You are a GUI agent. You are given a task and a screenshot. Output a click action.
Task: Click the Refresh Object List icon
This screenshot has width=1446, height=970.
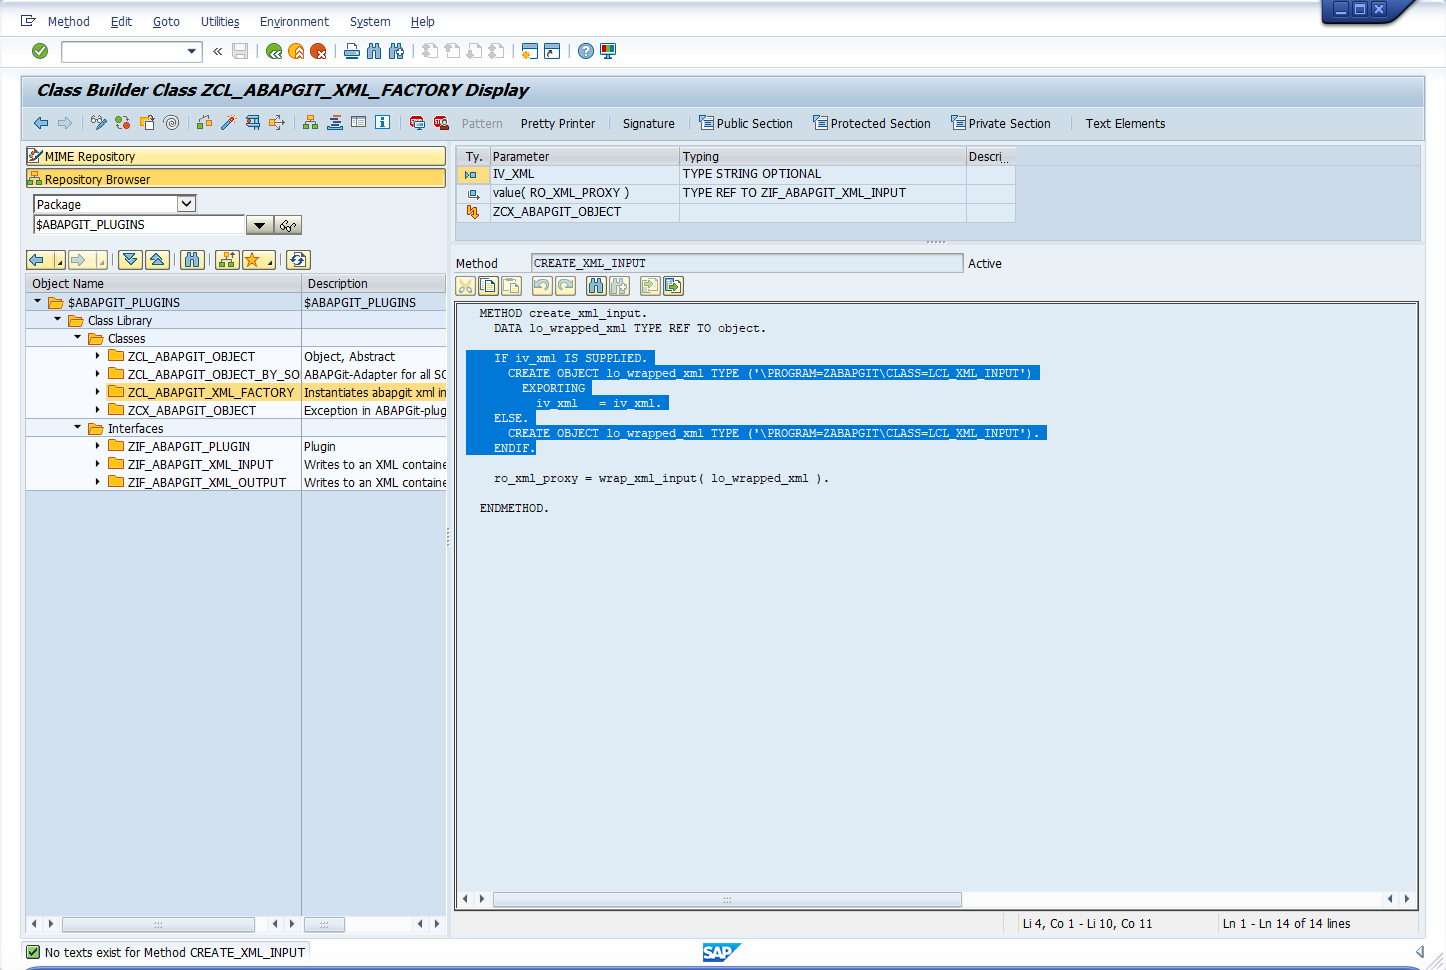pyautogui.click(x=298, y=260)
